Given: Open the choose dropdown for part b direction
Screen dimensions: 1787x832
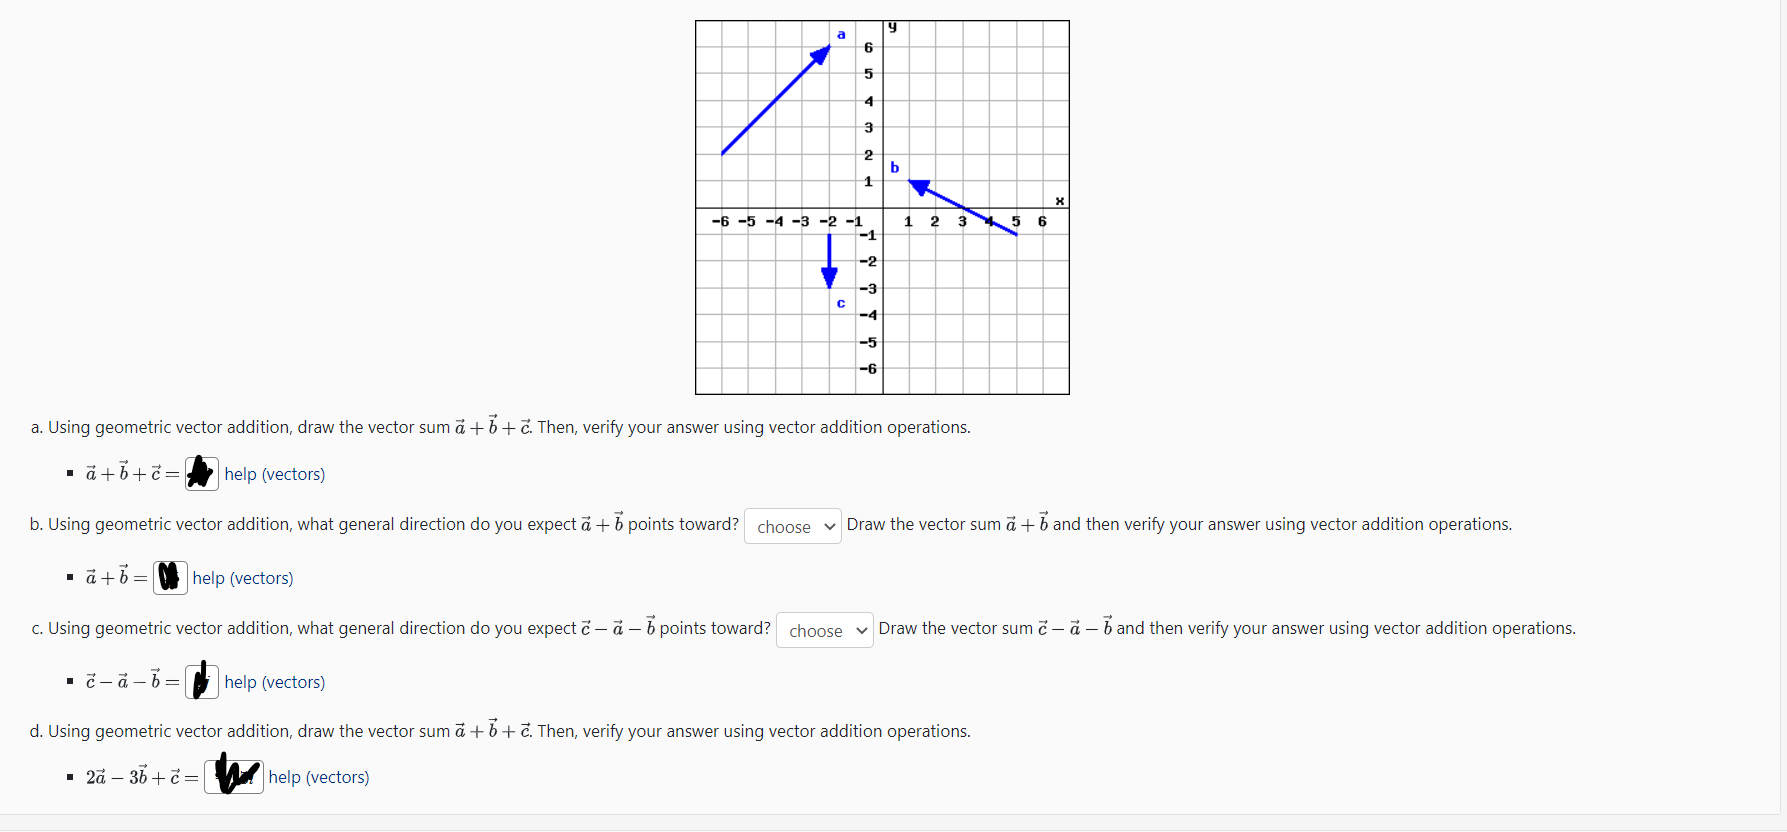Looking at the screenshot, I should pyautogui.click(x=792, y=526).
